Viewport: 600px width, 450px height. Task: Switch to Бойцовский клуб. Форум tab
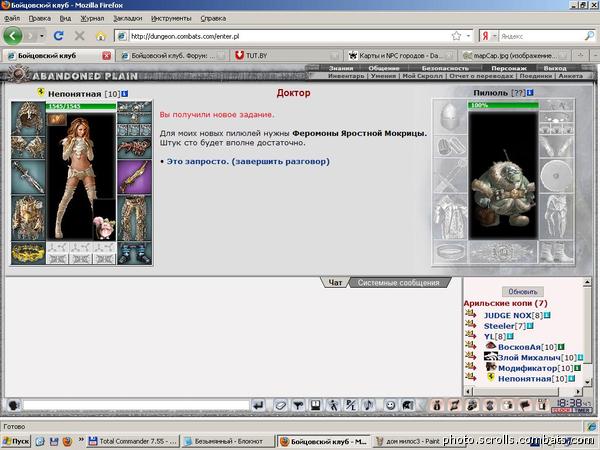(172, 55)
